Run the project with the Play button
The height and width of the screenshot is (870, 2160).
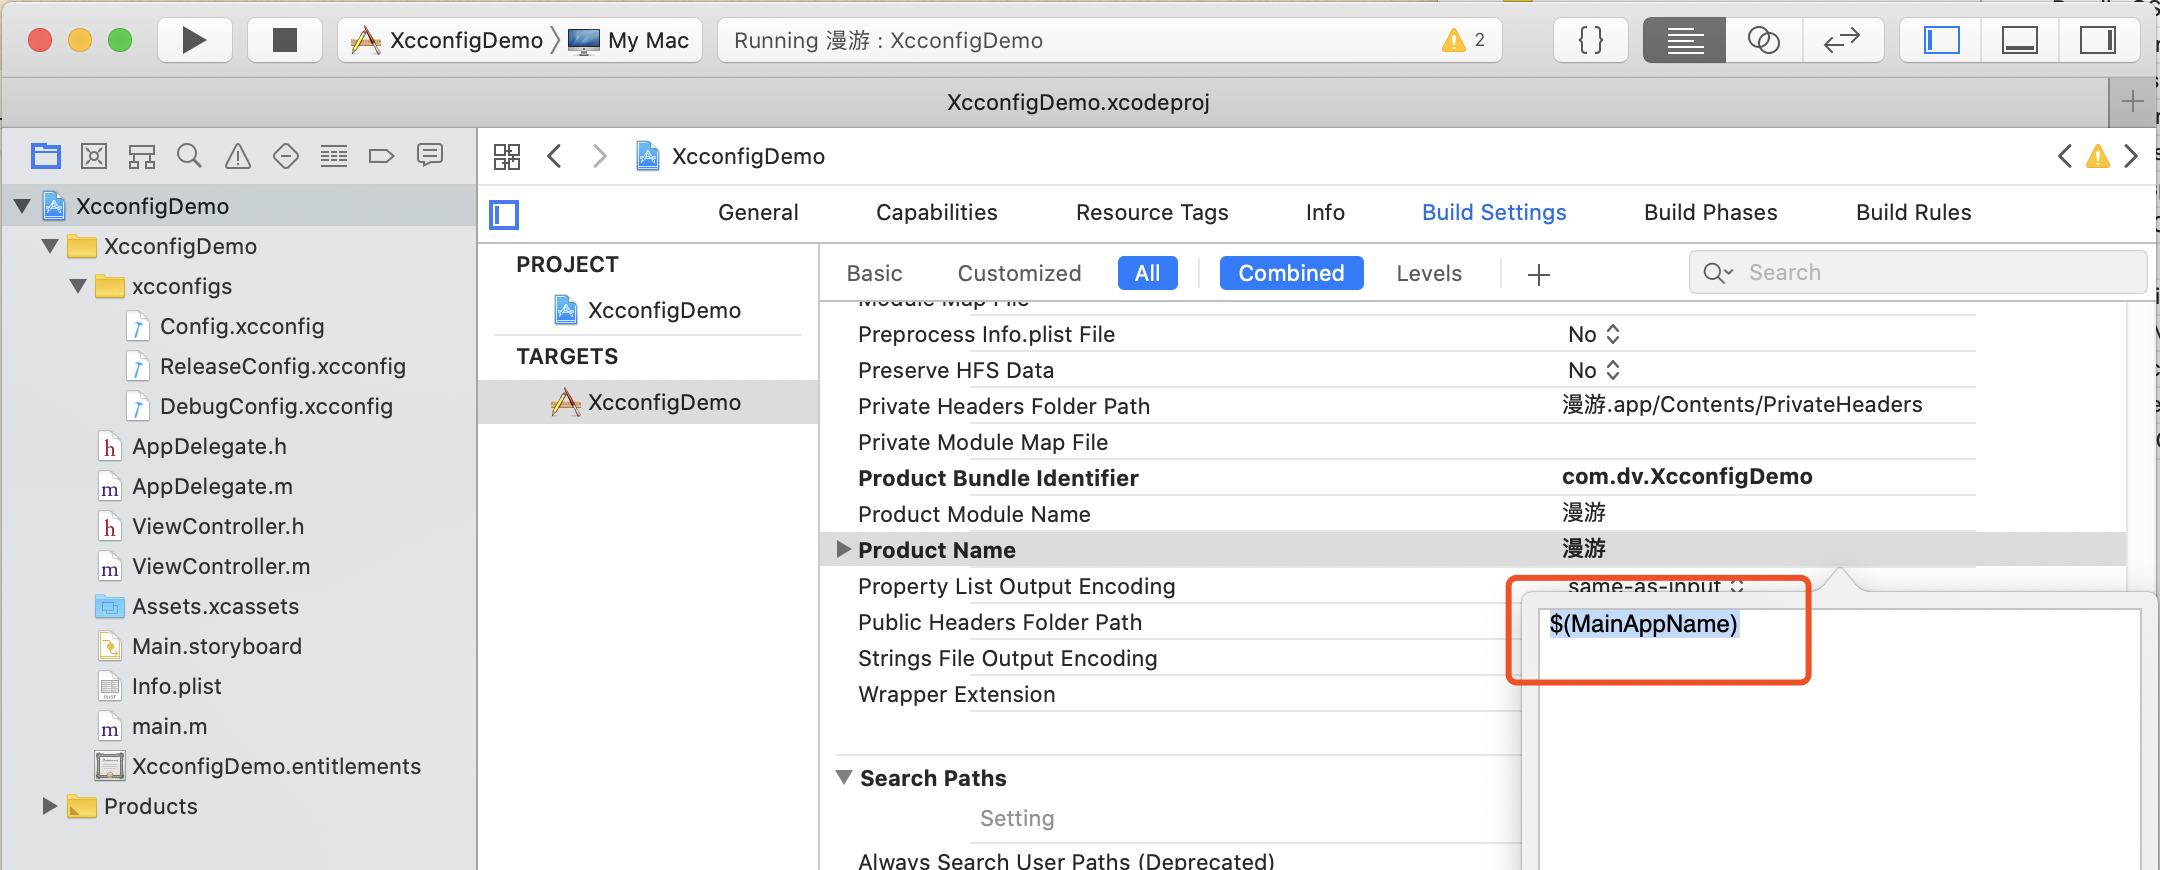194,40
